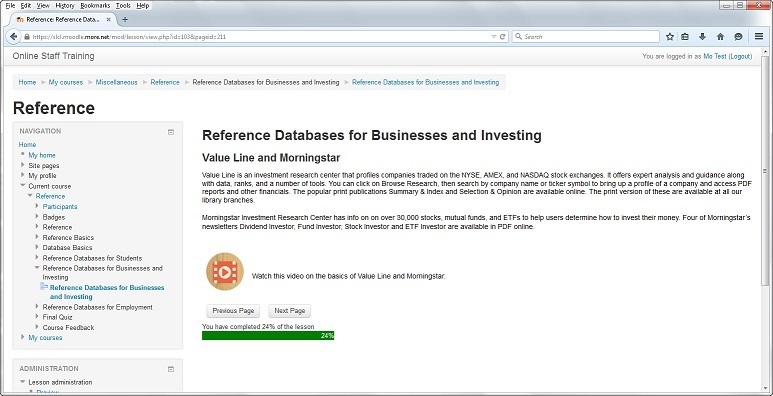The image size is (773, 396).
Task: Open the History menu
Action: pyautogui.click(x=65, y=5)
